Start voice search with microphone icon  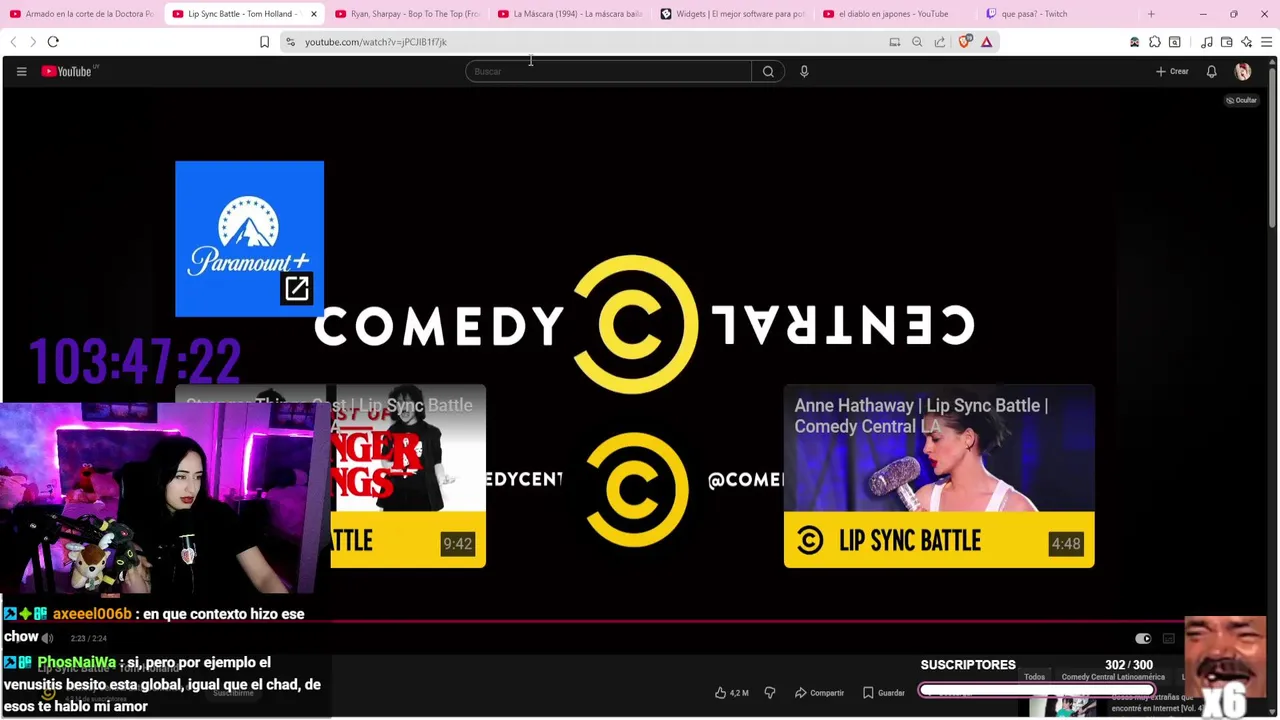[x=804, y=71]
